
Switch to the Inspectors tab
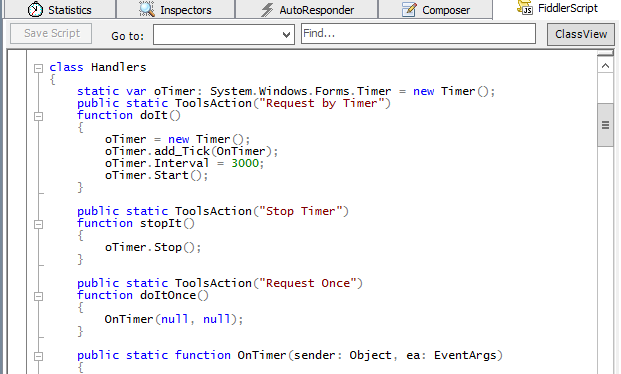coord(175,9)
